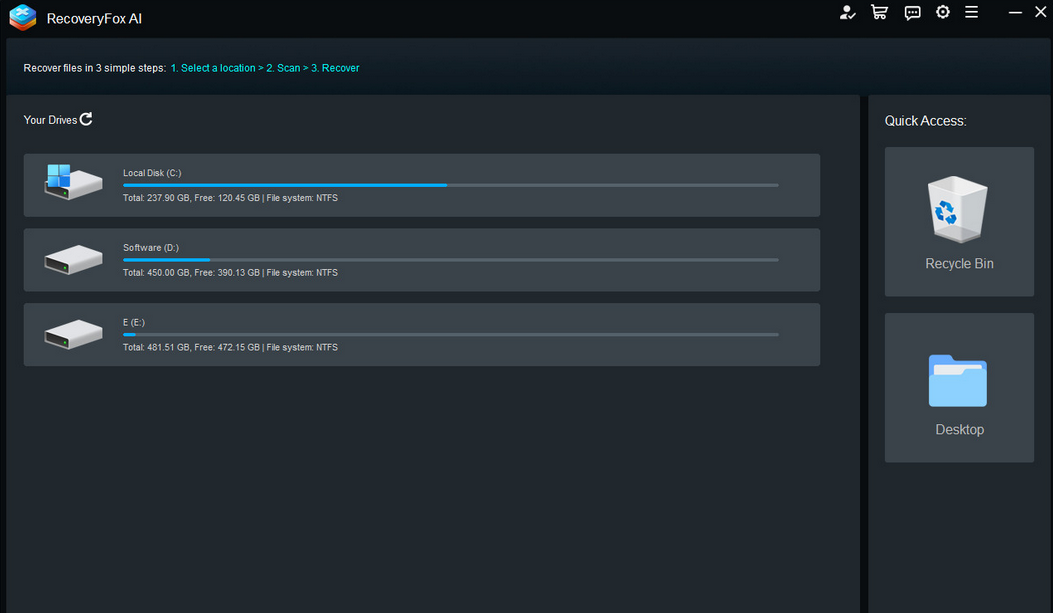Click the C: drive usage bar

pyautogui.click(x=450, y=185)
